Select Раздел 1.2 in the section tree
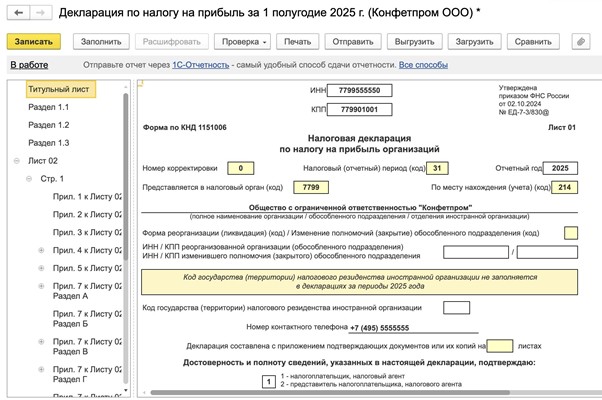 click(49, 125)
